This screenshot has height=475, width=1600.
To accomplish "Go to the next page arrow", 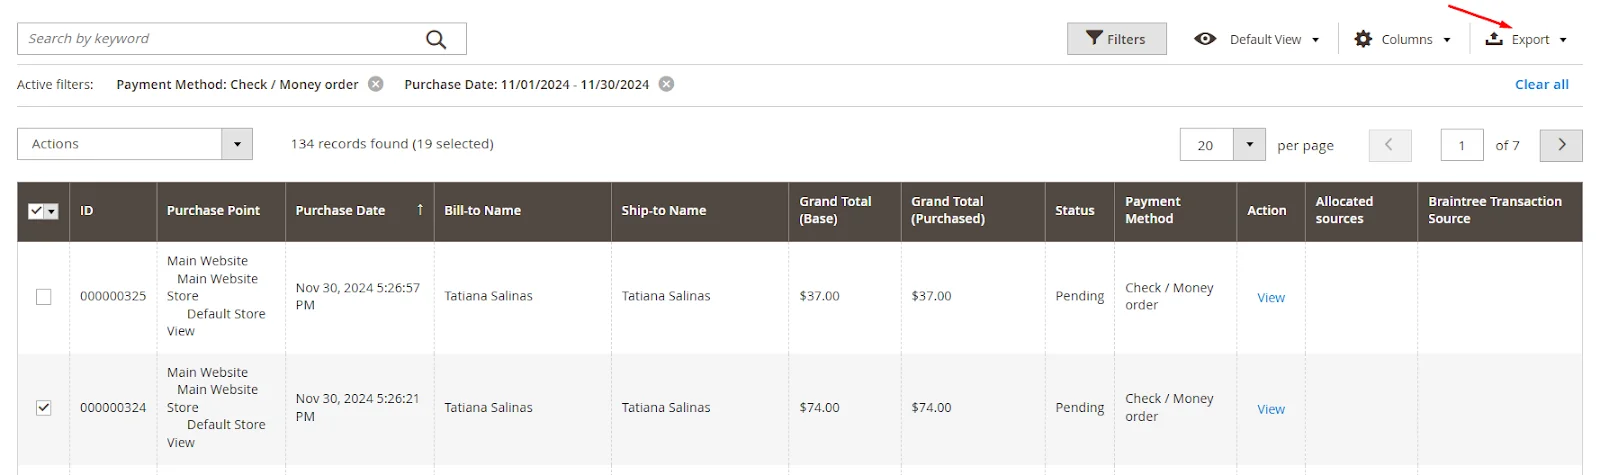I will 1561,145.
